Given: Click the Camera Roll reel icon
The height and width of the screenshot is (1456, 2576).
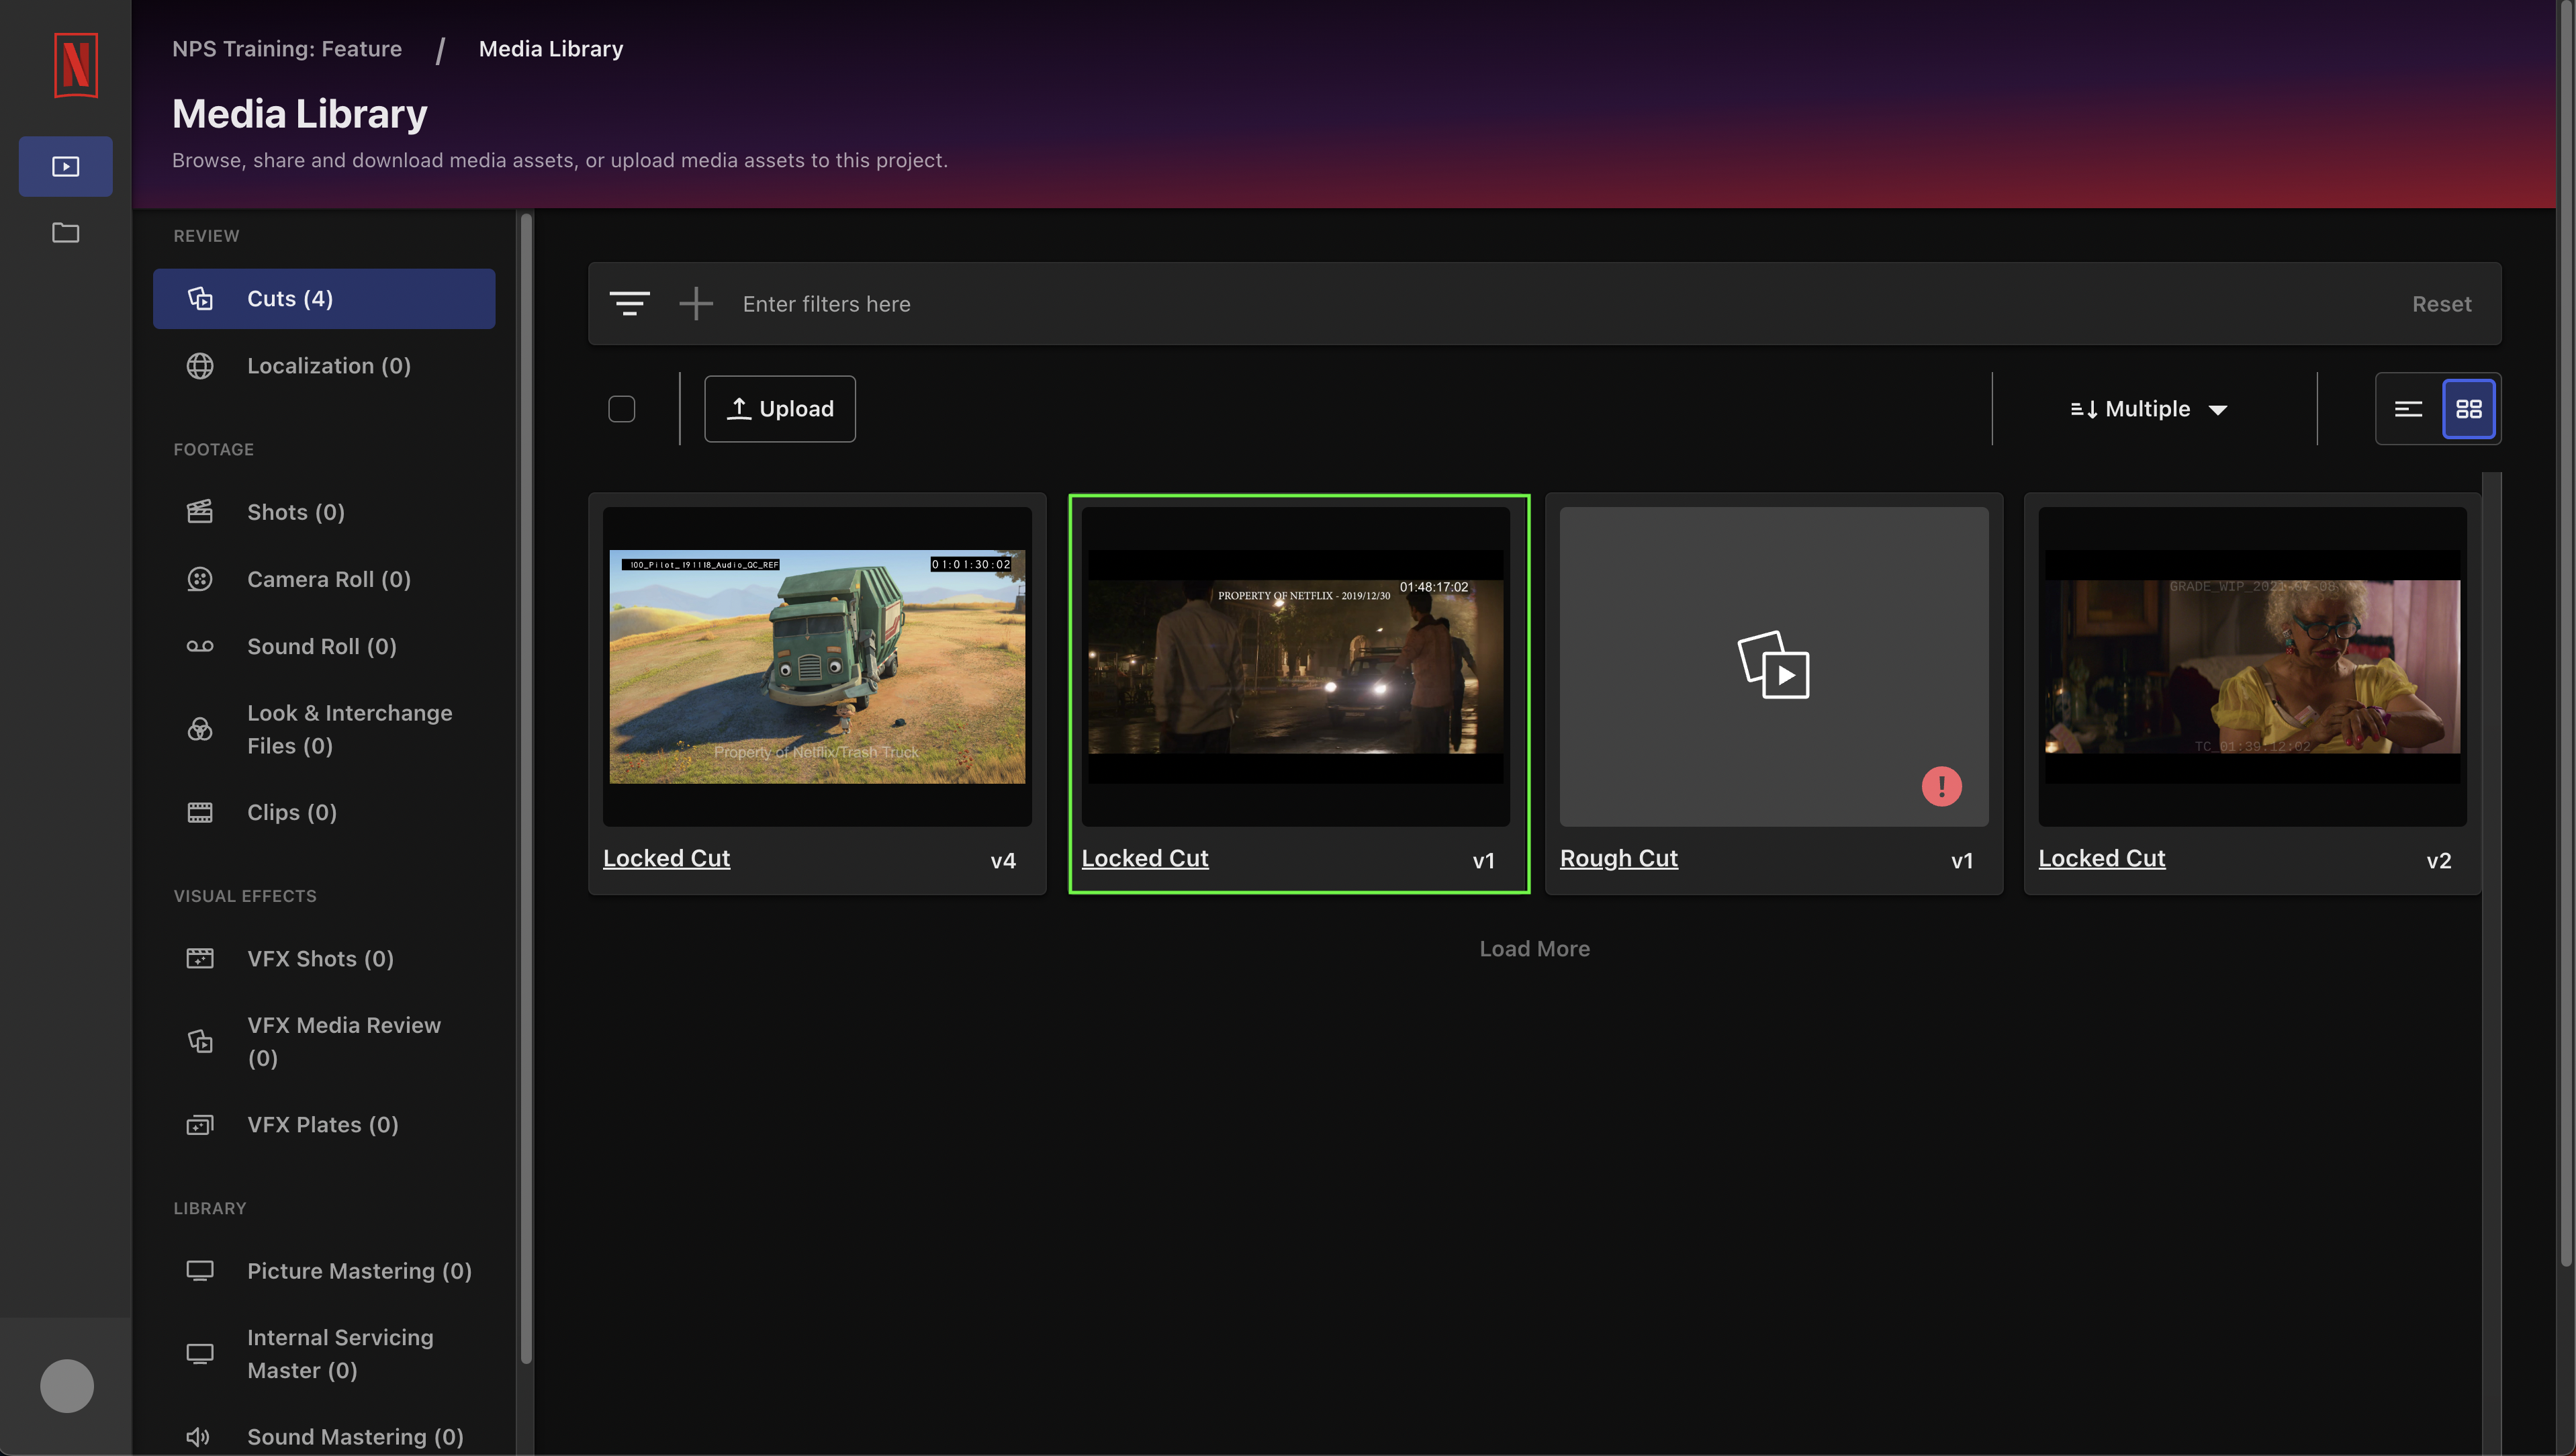Looking at the screenshot, I should click(200, 579).
